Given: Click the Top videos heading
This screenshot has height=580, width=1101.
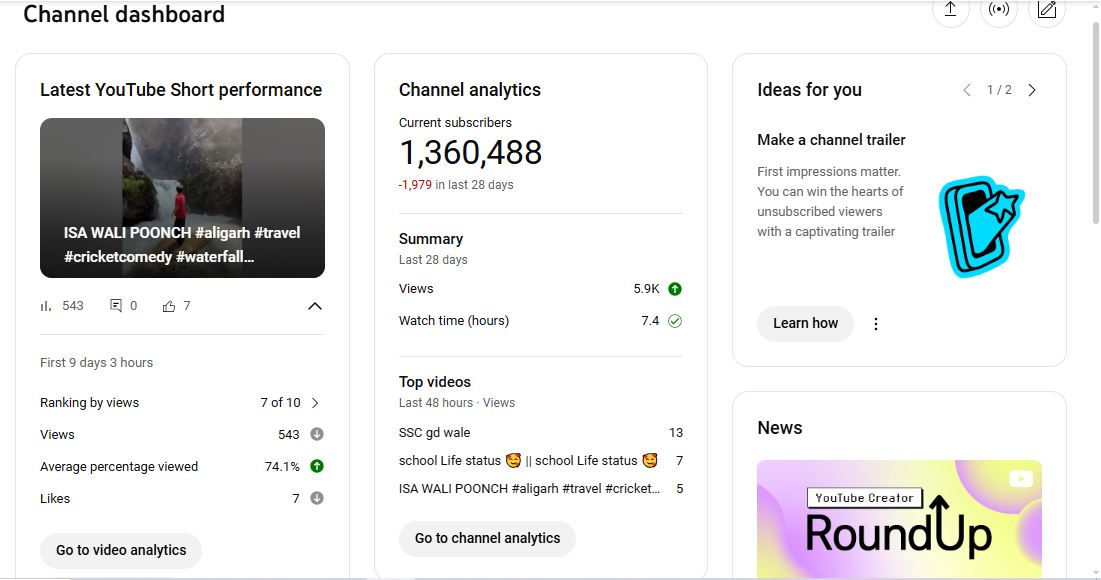Looking at the screenshot, I should [x=435, y=382].
